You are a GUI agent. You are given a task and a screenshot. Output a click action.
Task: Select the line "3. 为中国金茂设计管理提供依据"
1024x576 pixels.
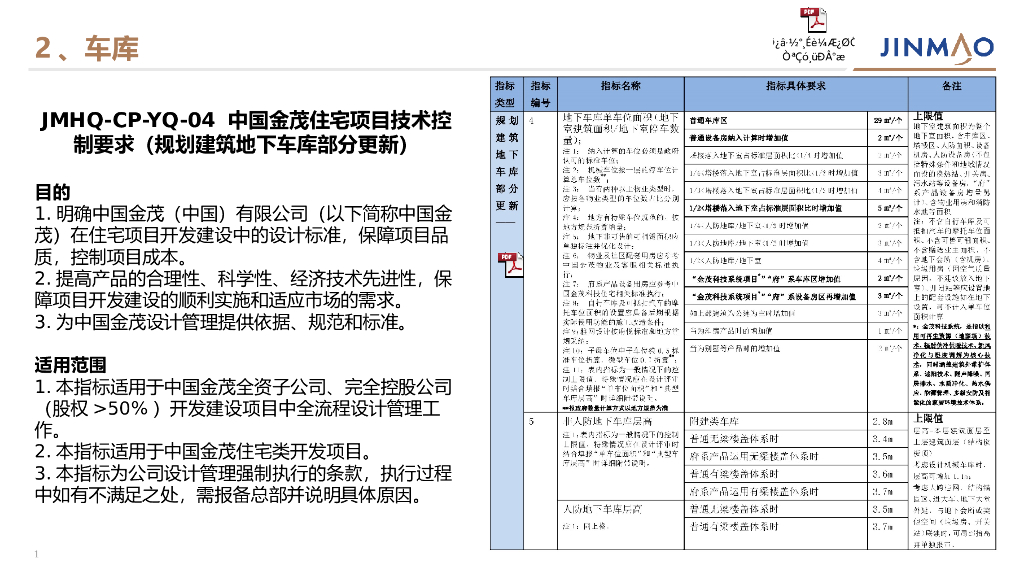tap(222, 322)
